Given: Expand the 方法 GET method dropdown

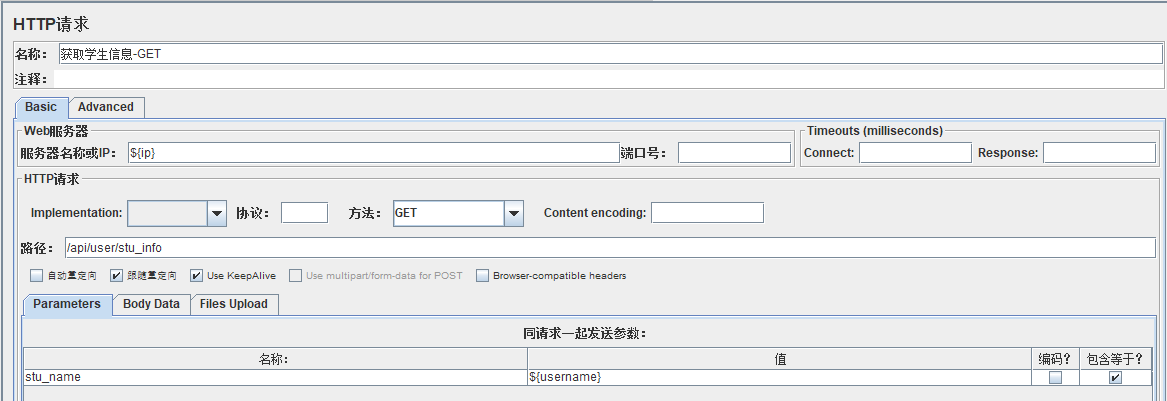Looking at the screenshot, I should point(514,213).
